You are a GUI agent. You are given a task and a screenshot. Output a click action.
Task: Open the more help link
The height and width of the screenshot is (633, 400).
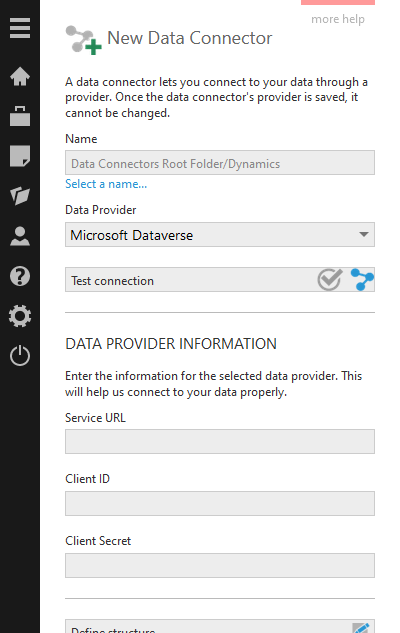pyautogui.click(x=338, y=19)
